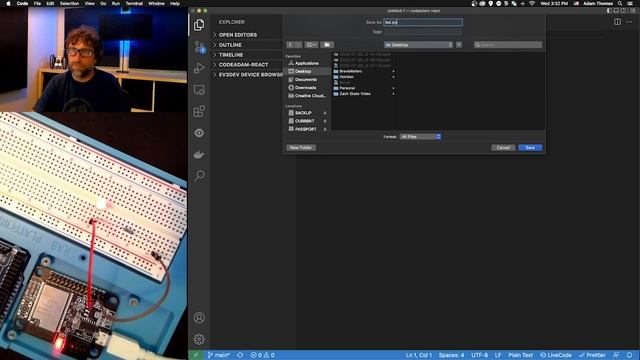Open the Run and Debug view
Image resolution: width=640 pixels, height=360 pixels.
[199, 68]
